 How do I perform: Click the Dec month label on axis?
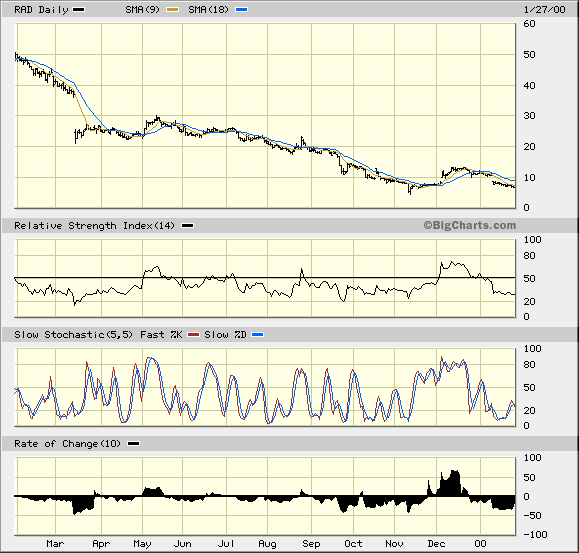click(x=436, y=544)
